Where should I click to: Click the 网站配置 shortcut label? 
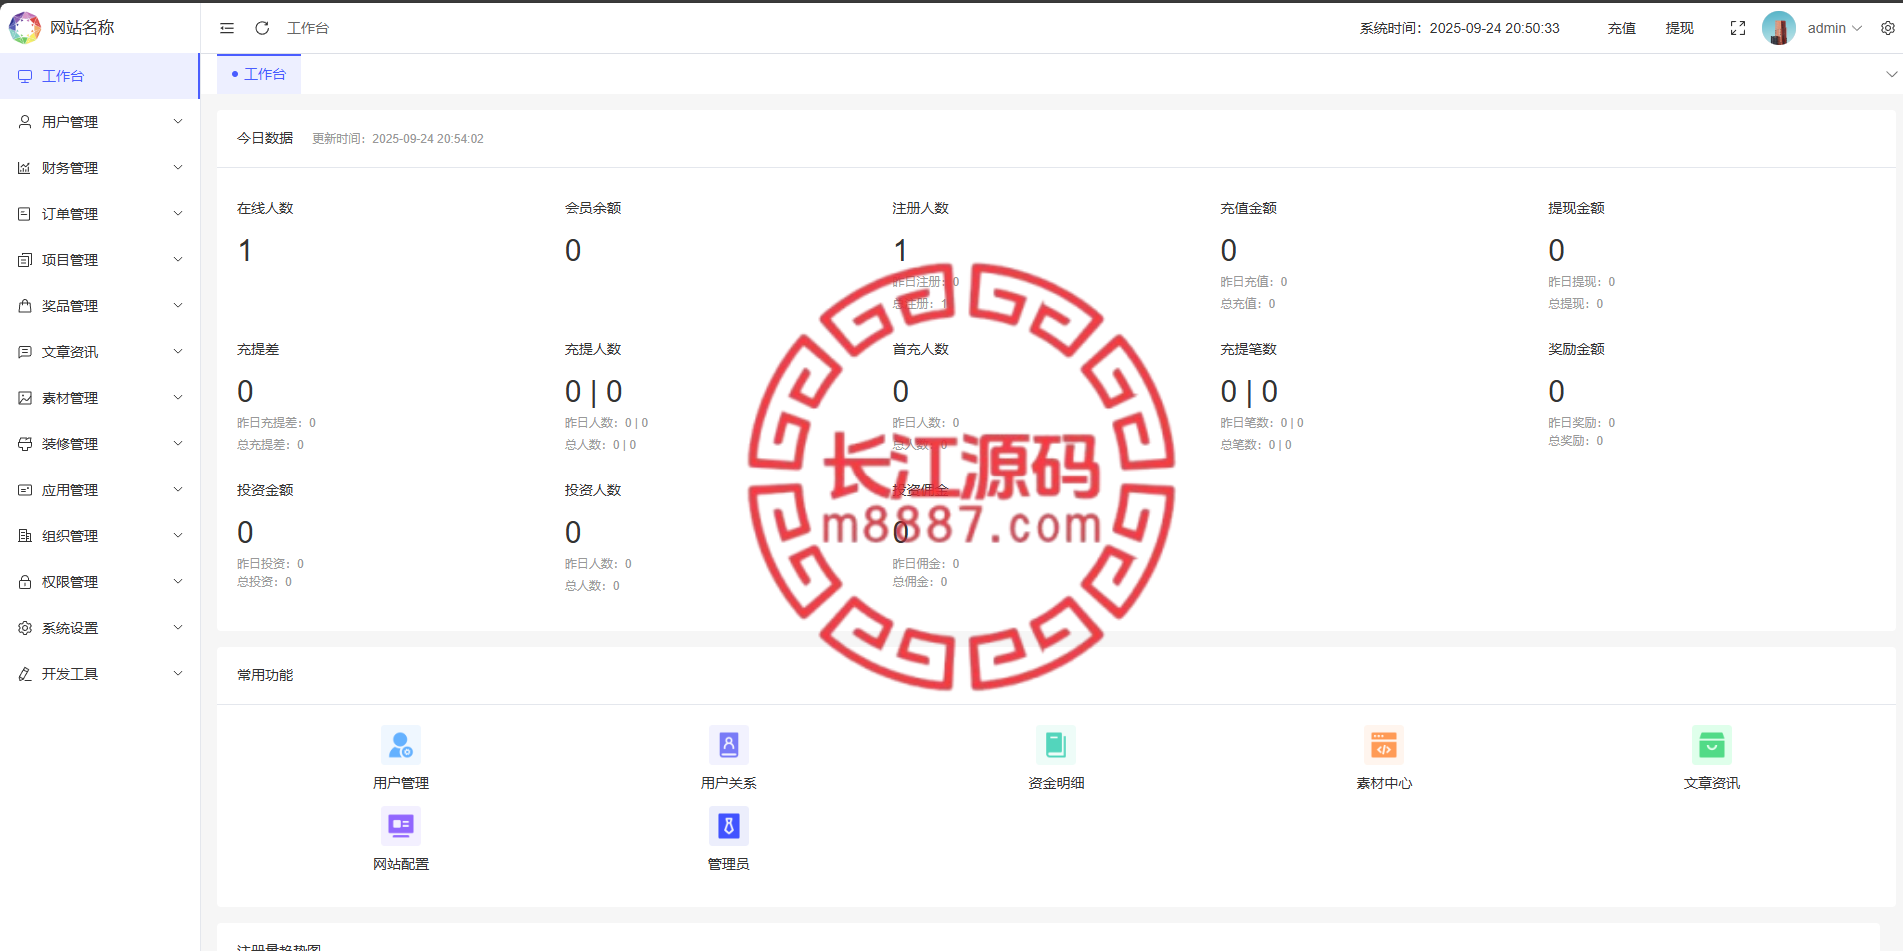[401, 864]
